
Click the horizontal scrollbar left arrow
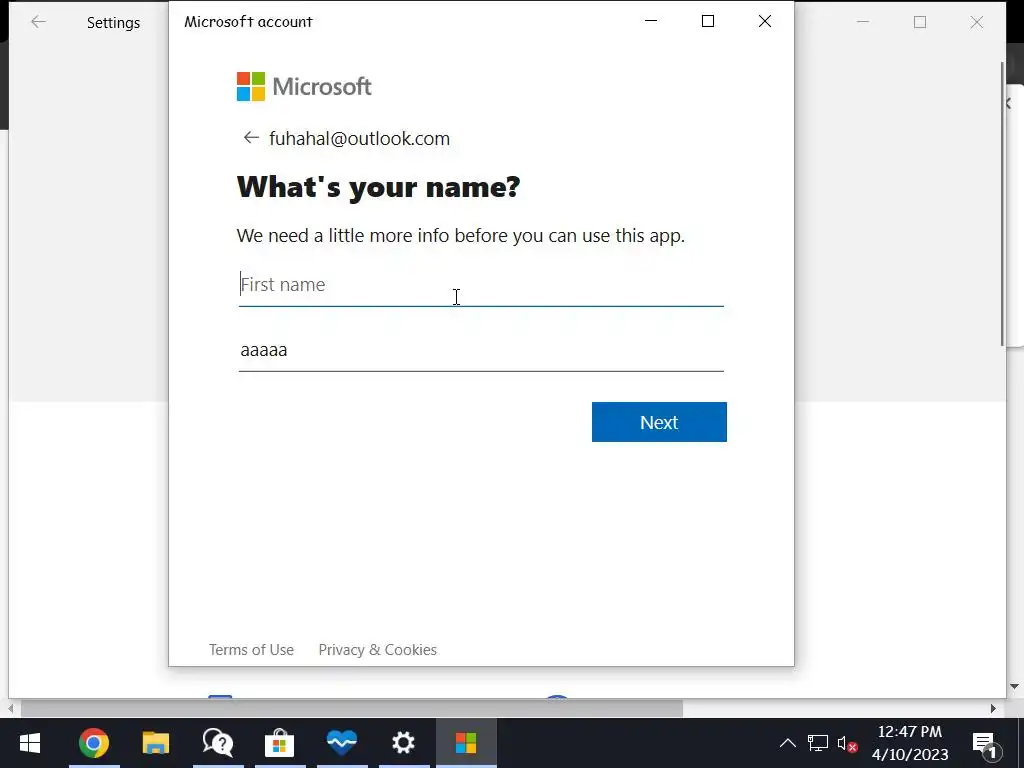tap(10, 709)
